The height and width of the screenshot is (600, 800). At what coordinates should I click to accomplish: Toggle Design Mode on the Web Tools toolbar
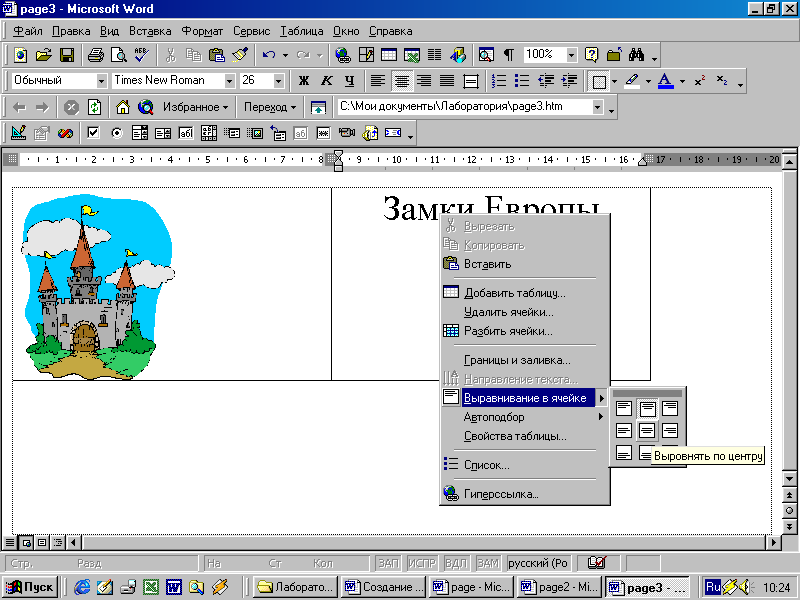click(19, 134)
